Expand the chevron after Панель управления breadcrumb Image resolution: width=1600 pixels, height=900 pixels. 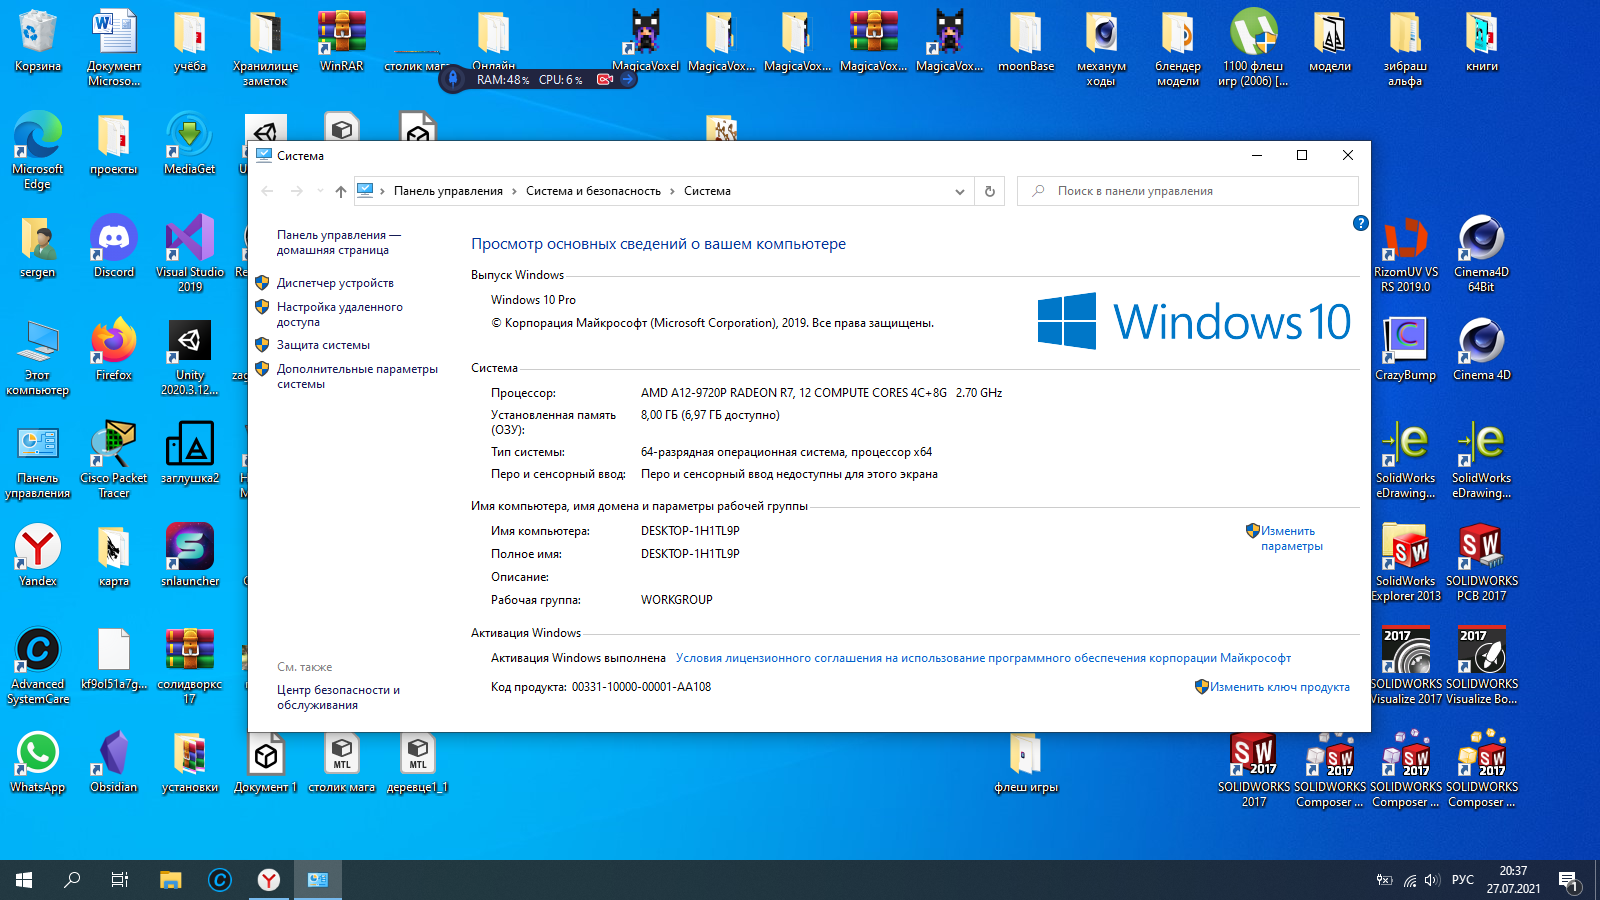coord(514,191)
